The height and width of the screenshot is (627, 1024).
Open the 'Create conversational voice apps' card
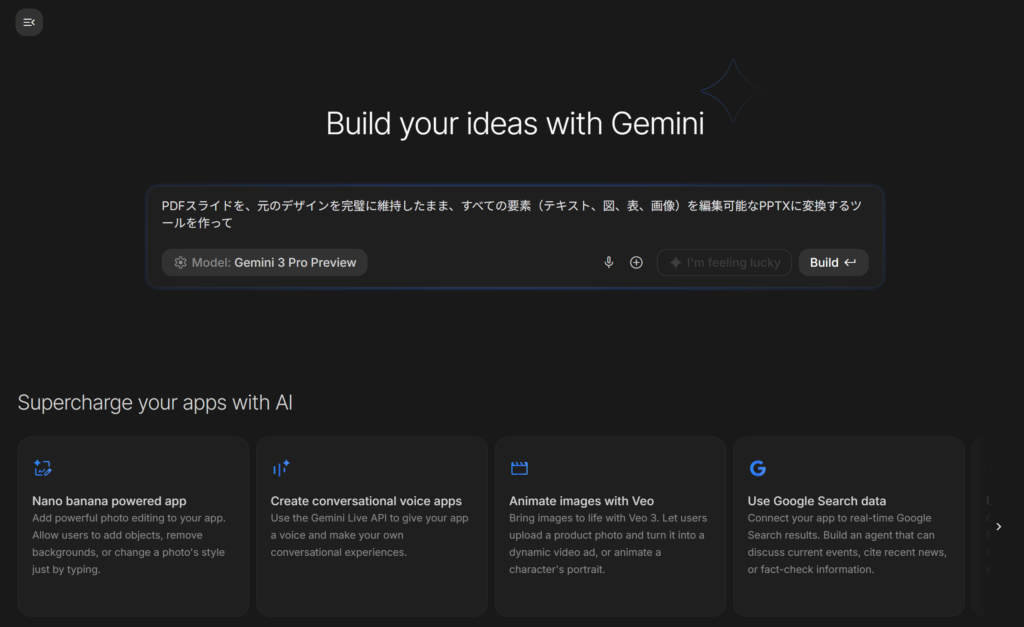[371, 525]
